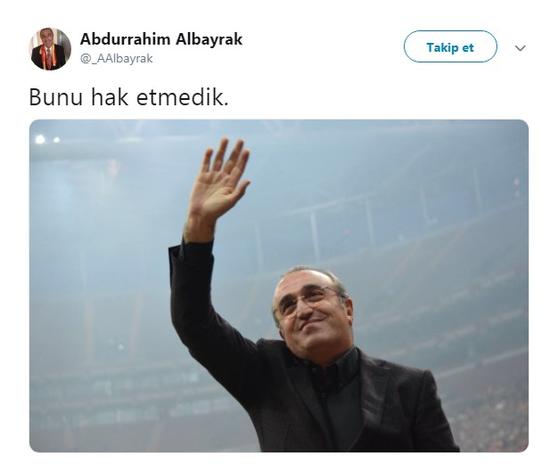This screenshot has width=550, height=464.
Task: Expand the tweet options chevron
Action: point(520,48)
